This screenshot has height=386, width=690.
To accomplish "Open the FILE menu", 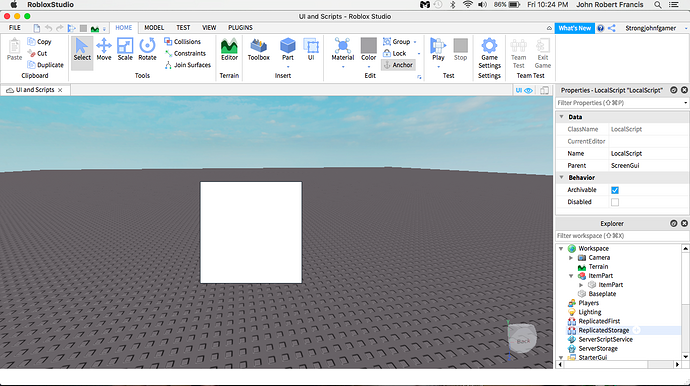I will pyautogui.click(x=15, y=27).
